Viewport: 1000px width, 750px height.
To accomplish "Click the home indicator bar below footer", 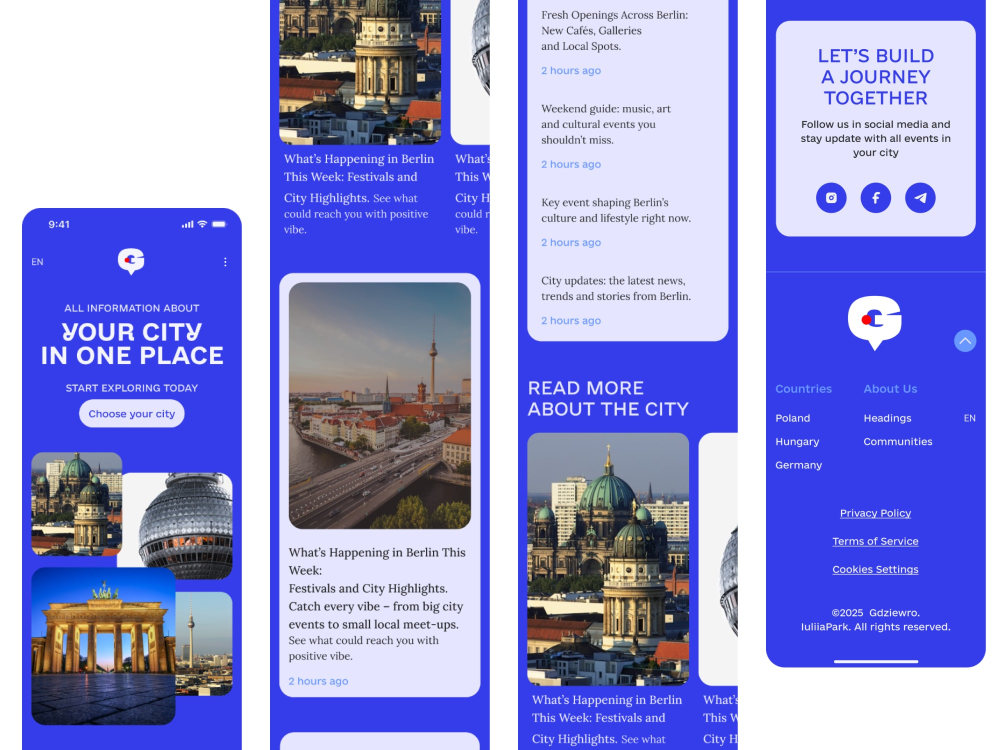I will 876,661.
